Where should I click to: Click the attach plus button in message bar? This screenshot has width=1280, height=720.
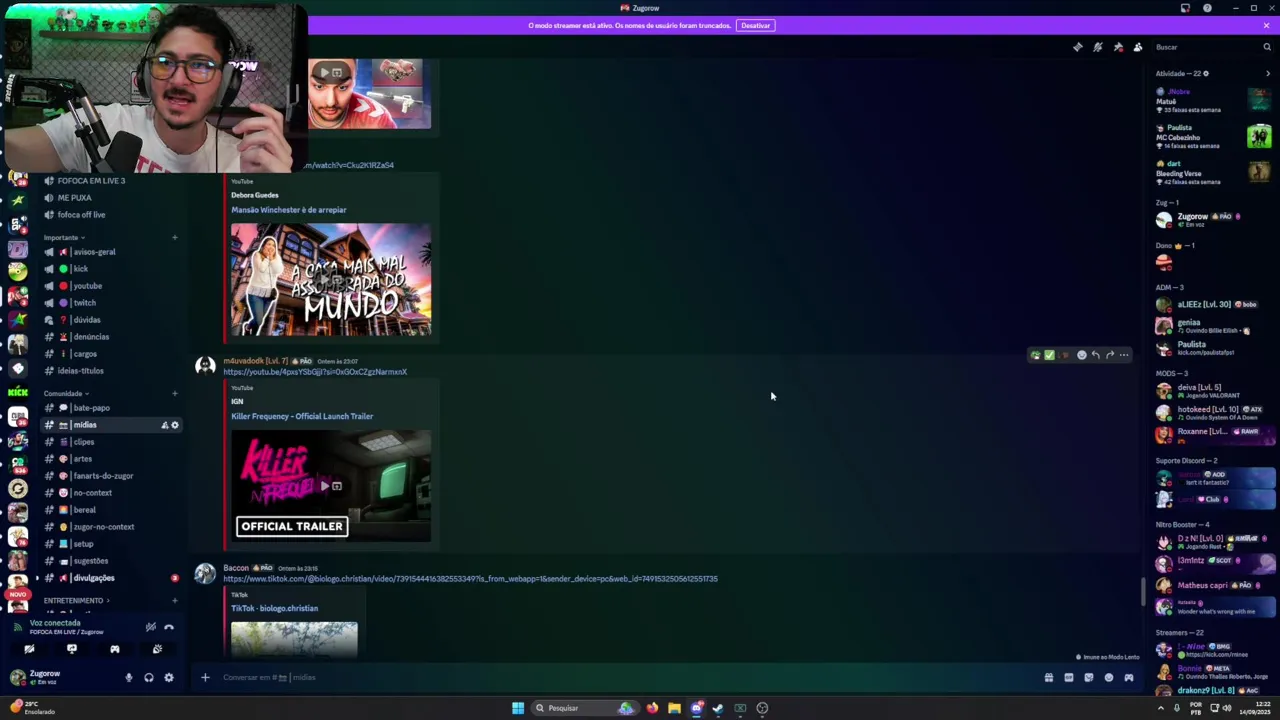pyautogui.click(x=205, y=678)
